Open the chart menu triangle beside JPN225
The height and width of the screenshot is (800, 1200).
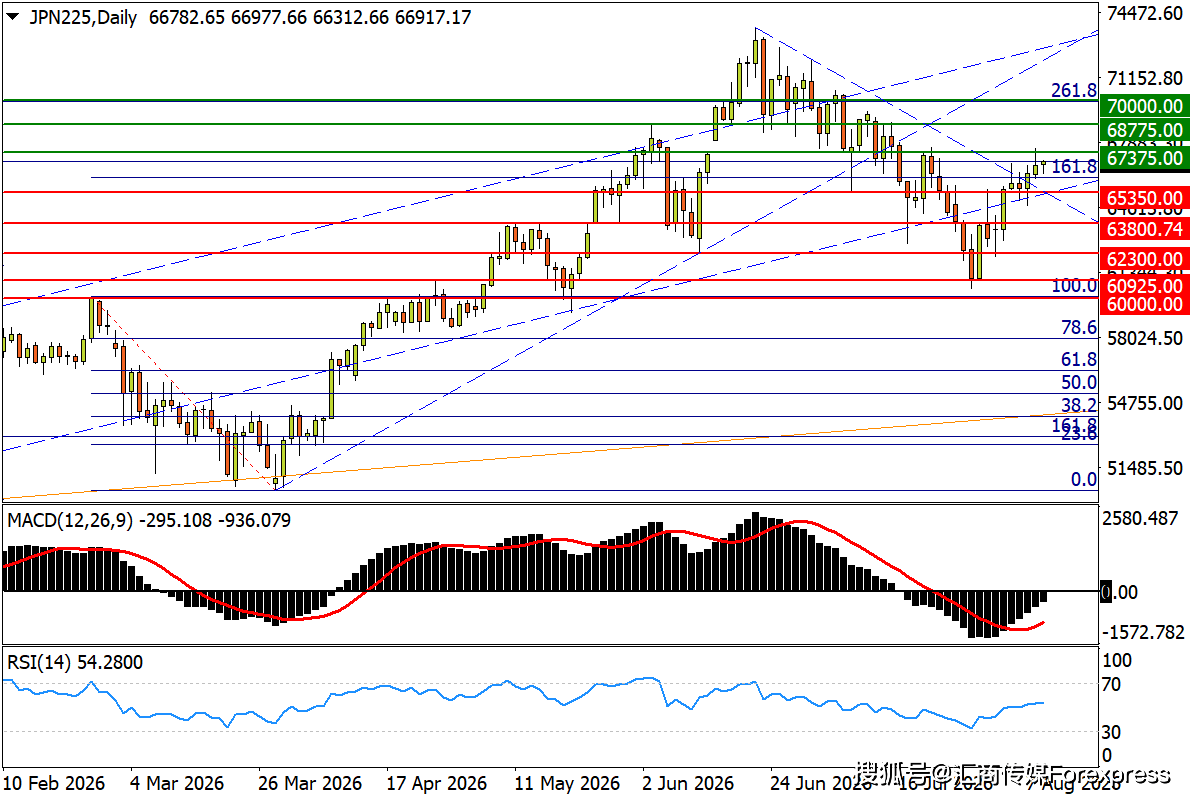13,18
